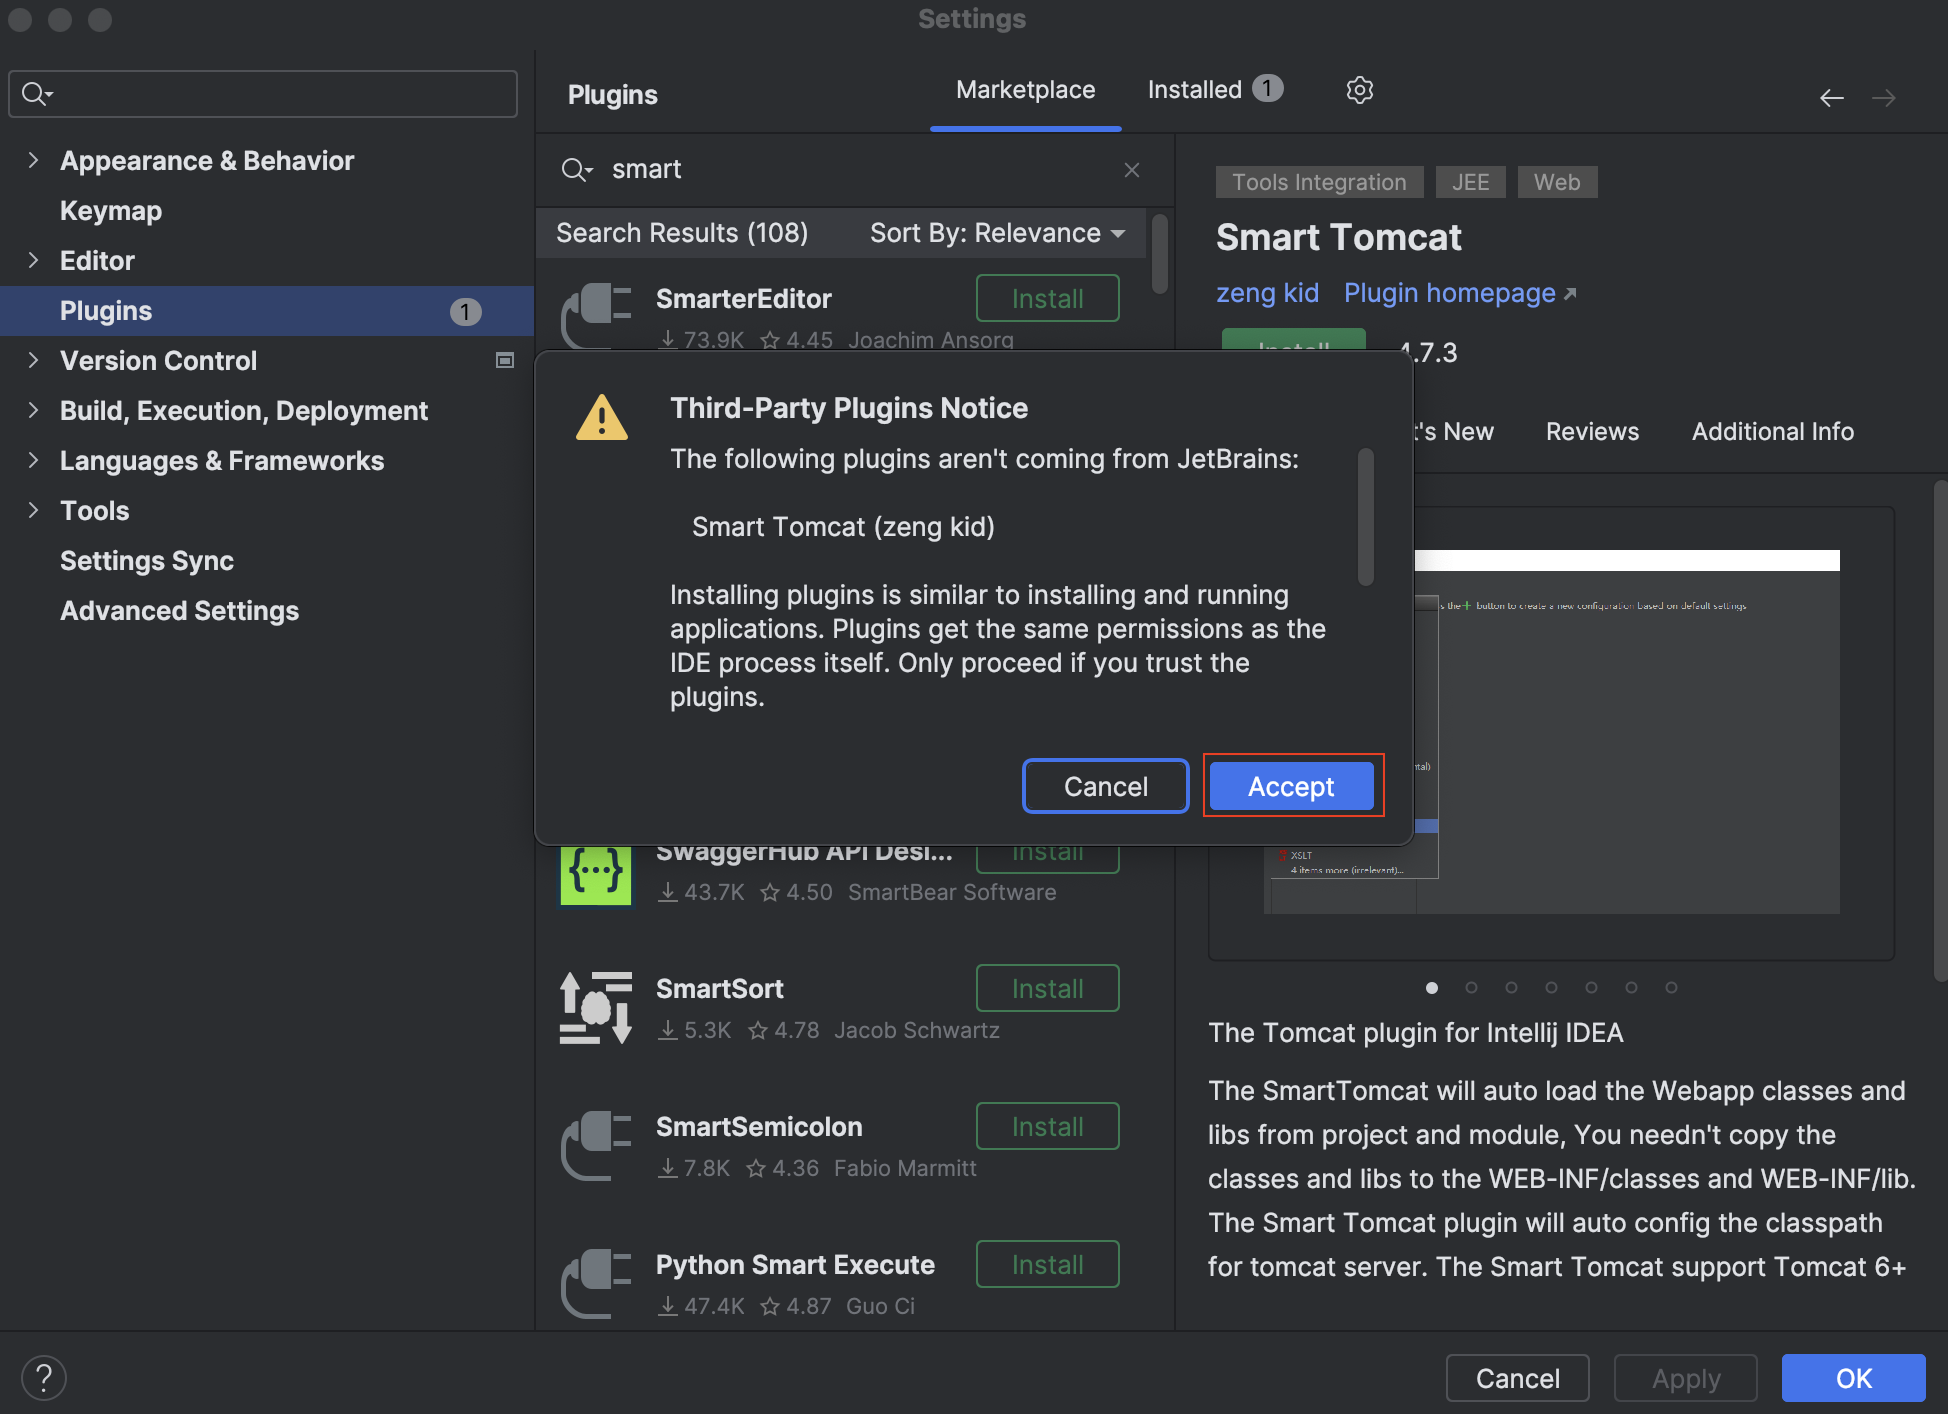The height and width of the screenshot is (1414, 1948).
Task: Click the SmartSort plugin icon
Action: coord(596,1007)
